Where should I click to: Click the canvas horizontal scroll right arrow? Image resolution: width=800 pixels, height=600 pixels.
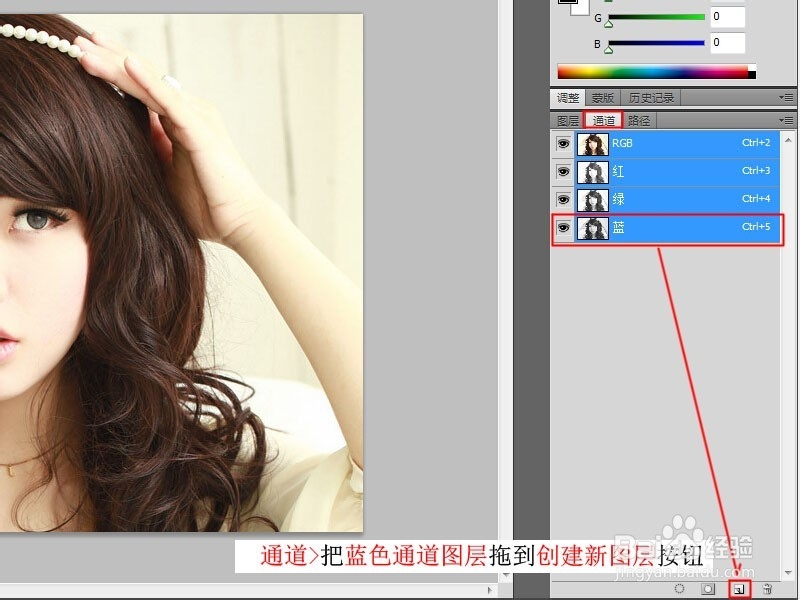tap(490, 590)
